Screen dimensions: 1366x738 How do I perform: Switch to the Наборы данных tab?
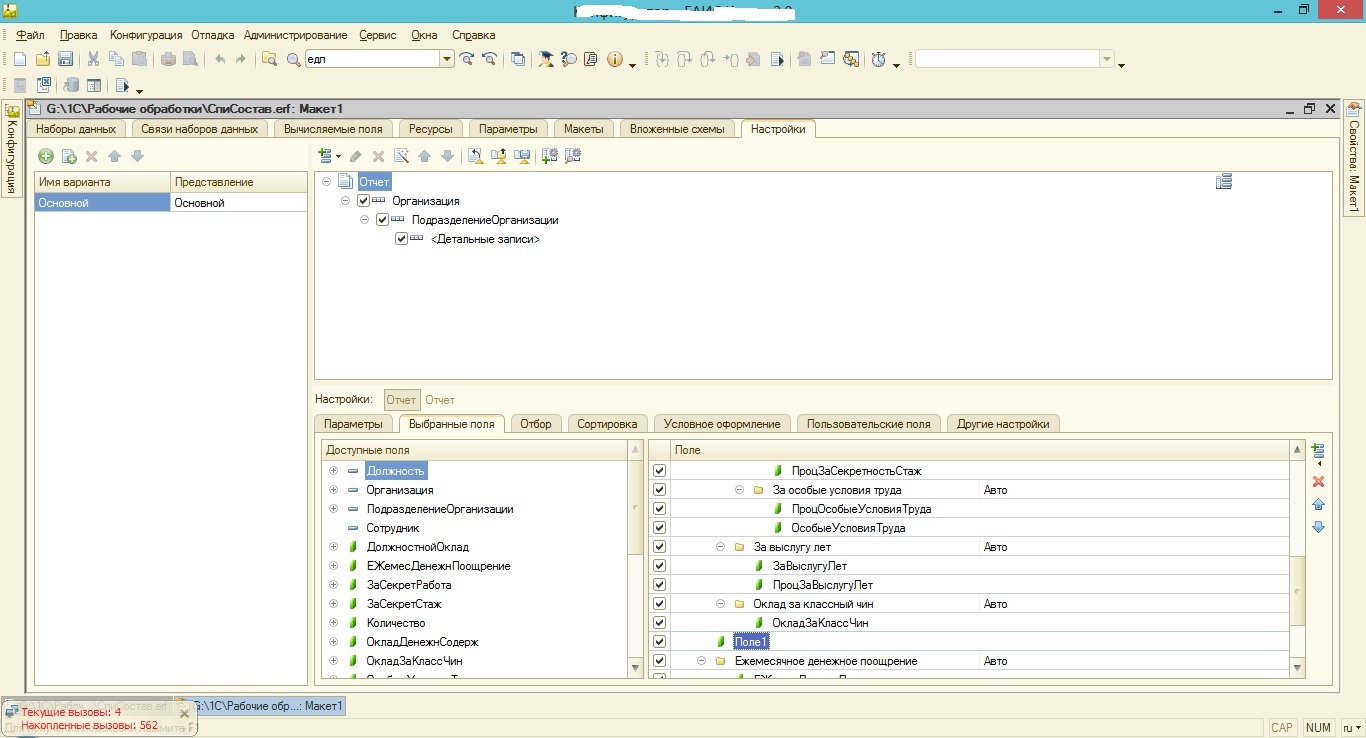(76, 129)
